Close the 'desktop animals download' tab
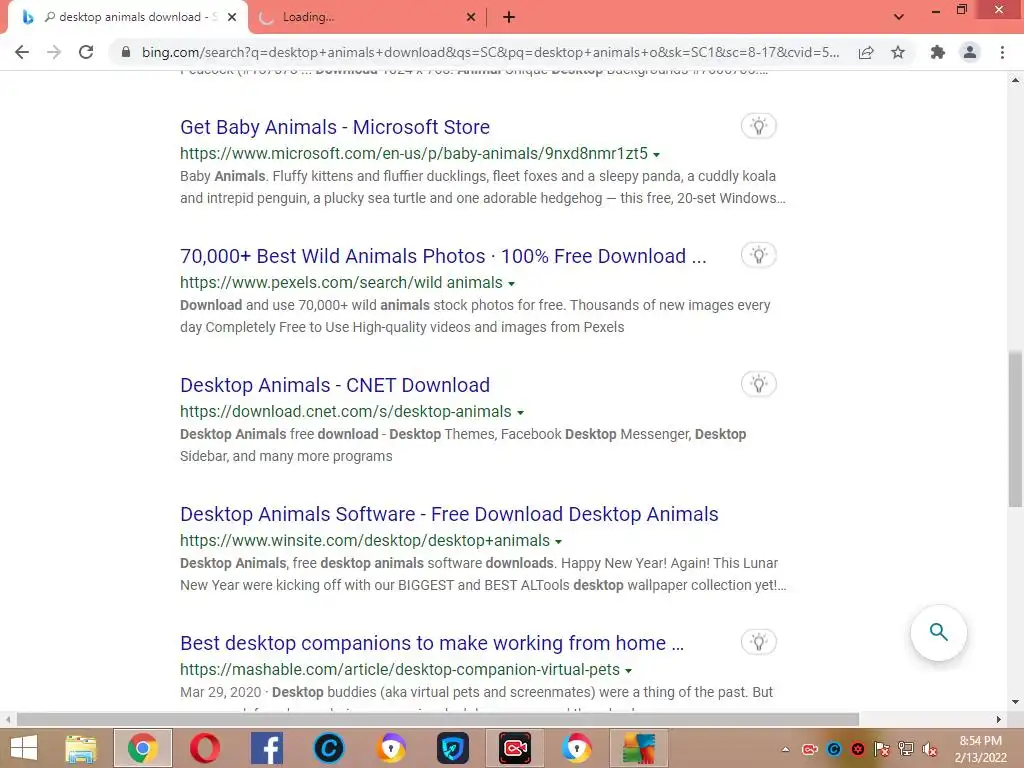The image size is (1024, 768). pos(232,17)
